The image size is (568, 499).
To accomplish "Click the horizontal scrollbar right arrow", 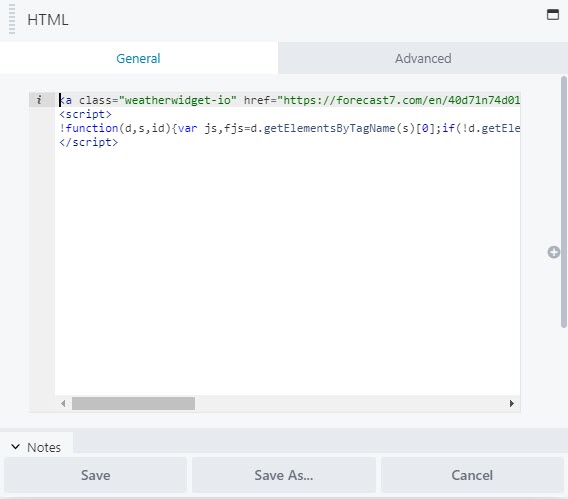I will click(511, 403).
